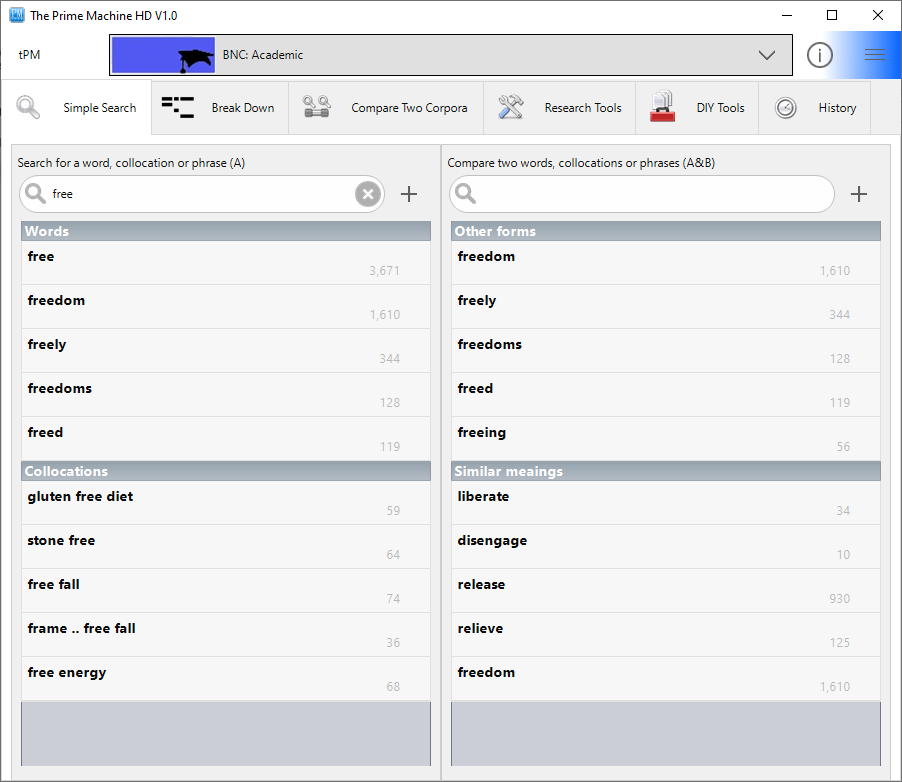This screenshot has width=902, height=782.
Task: Open the BNC: Academic corpus selector
Action: tap(450, 55)
